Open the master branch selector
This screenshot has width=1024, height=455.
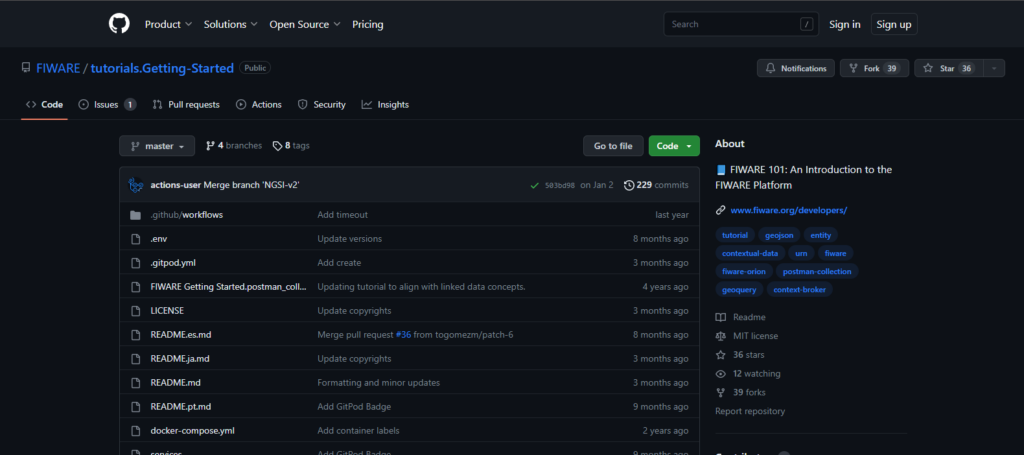157,146
